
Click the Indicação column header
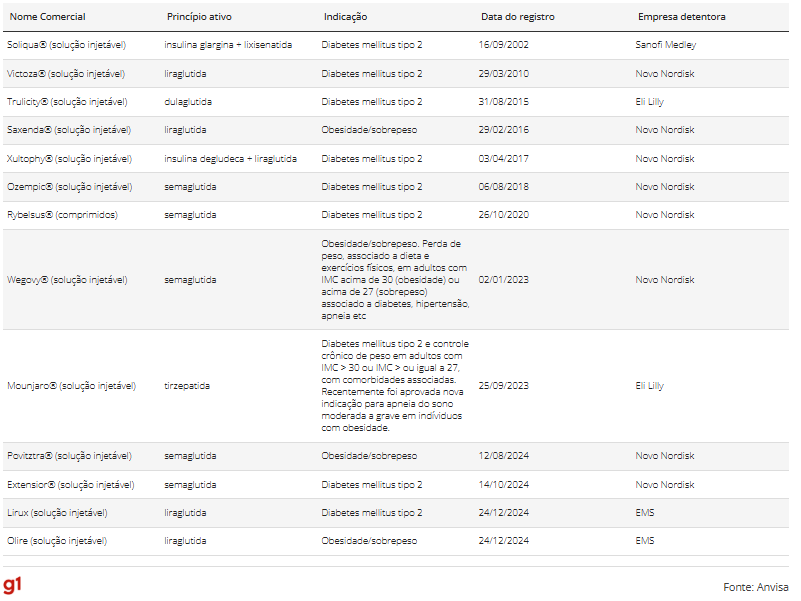345,17
